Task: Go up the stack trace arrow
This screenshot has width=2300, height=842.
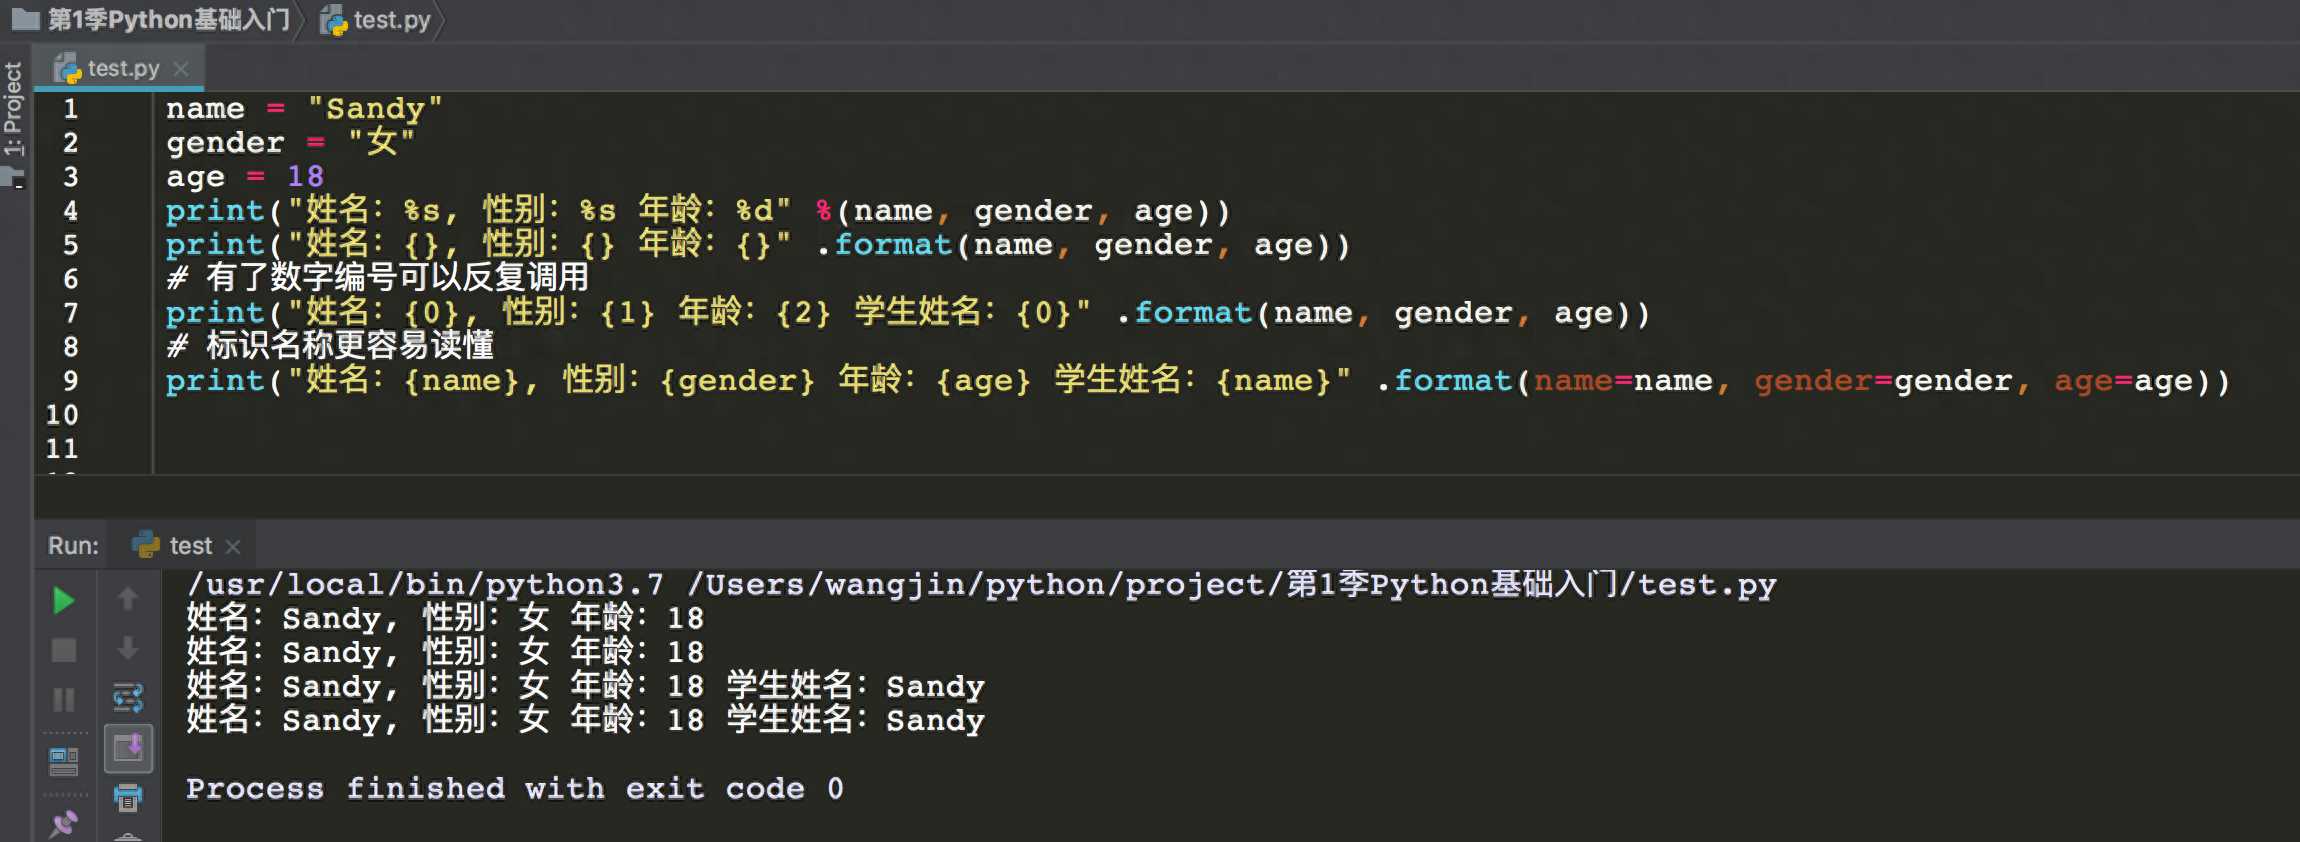Action: click(x=127, y=599)
